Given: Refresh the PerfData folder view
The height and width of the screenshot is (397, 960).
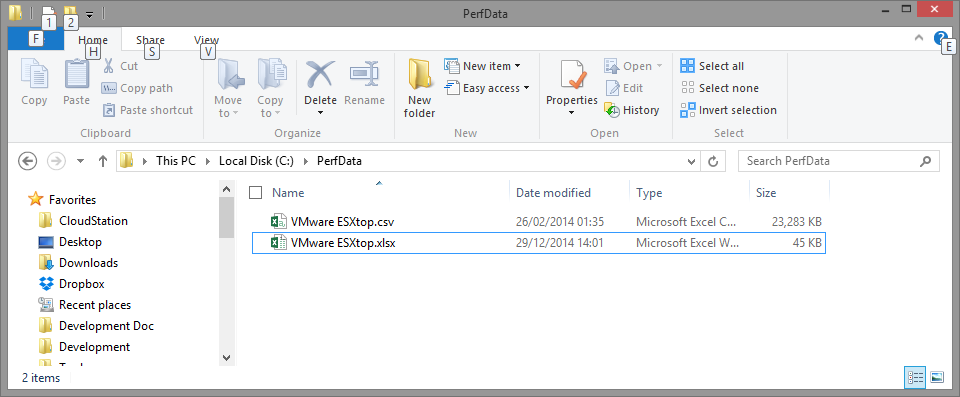Looking at the screenshot, I should (713, 161).
